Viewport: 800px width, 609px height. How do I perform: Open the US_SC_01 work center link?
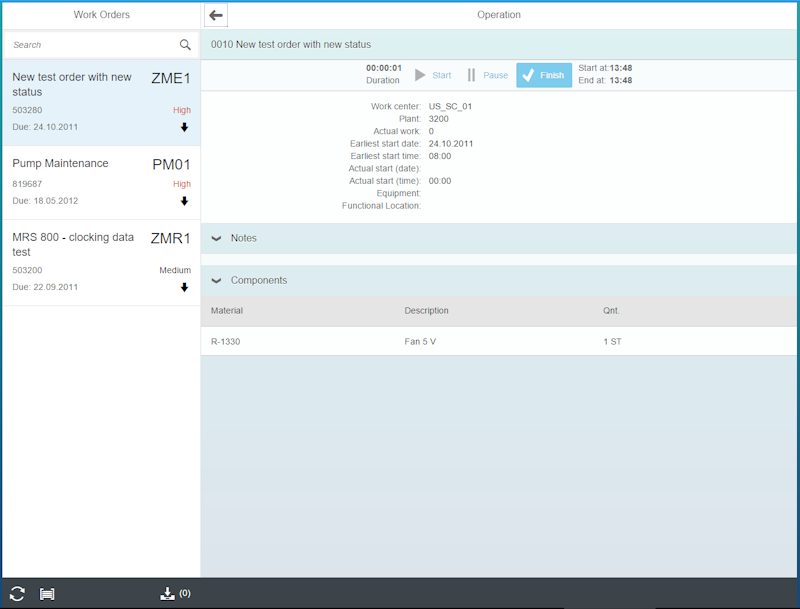(x=452, y=106)
